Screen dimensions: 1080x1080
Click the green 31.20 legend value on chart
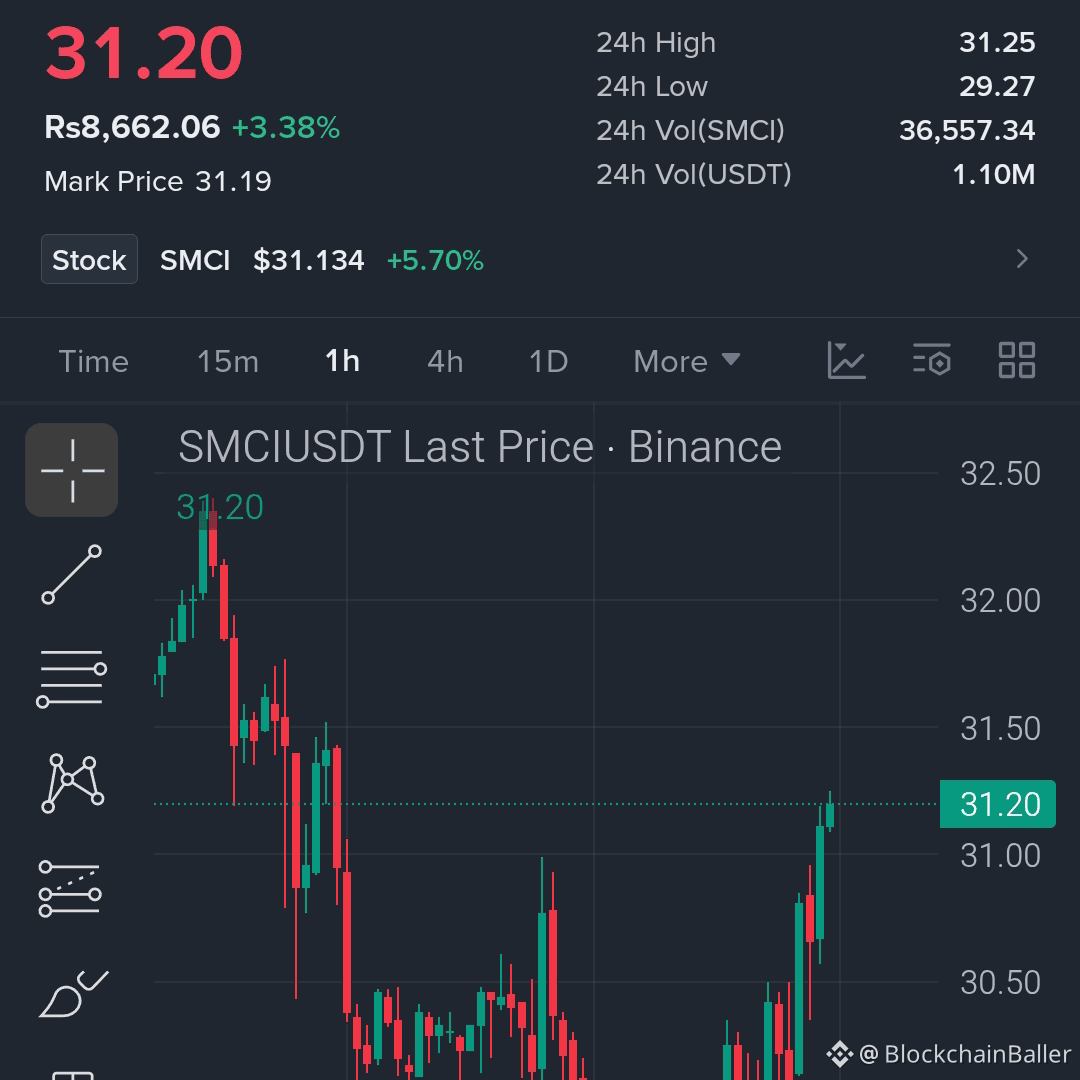[x=220, y=507]
